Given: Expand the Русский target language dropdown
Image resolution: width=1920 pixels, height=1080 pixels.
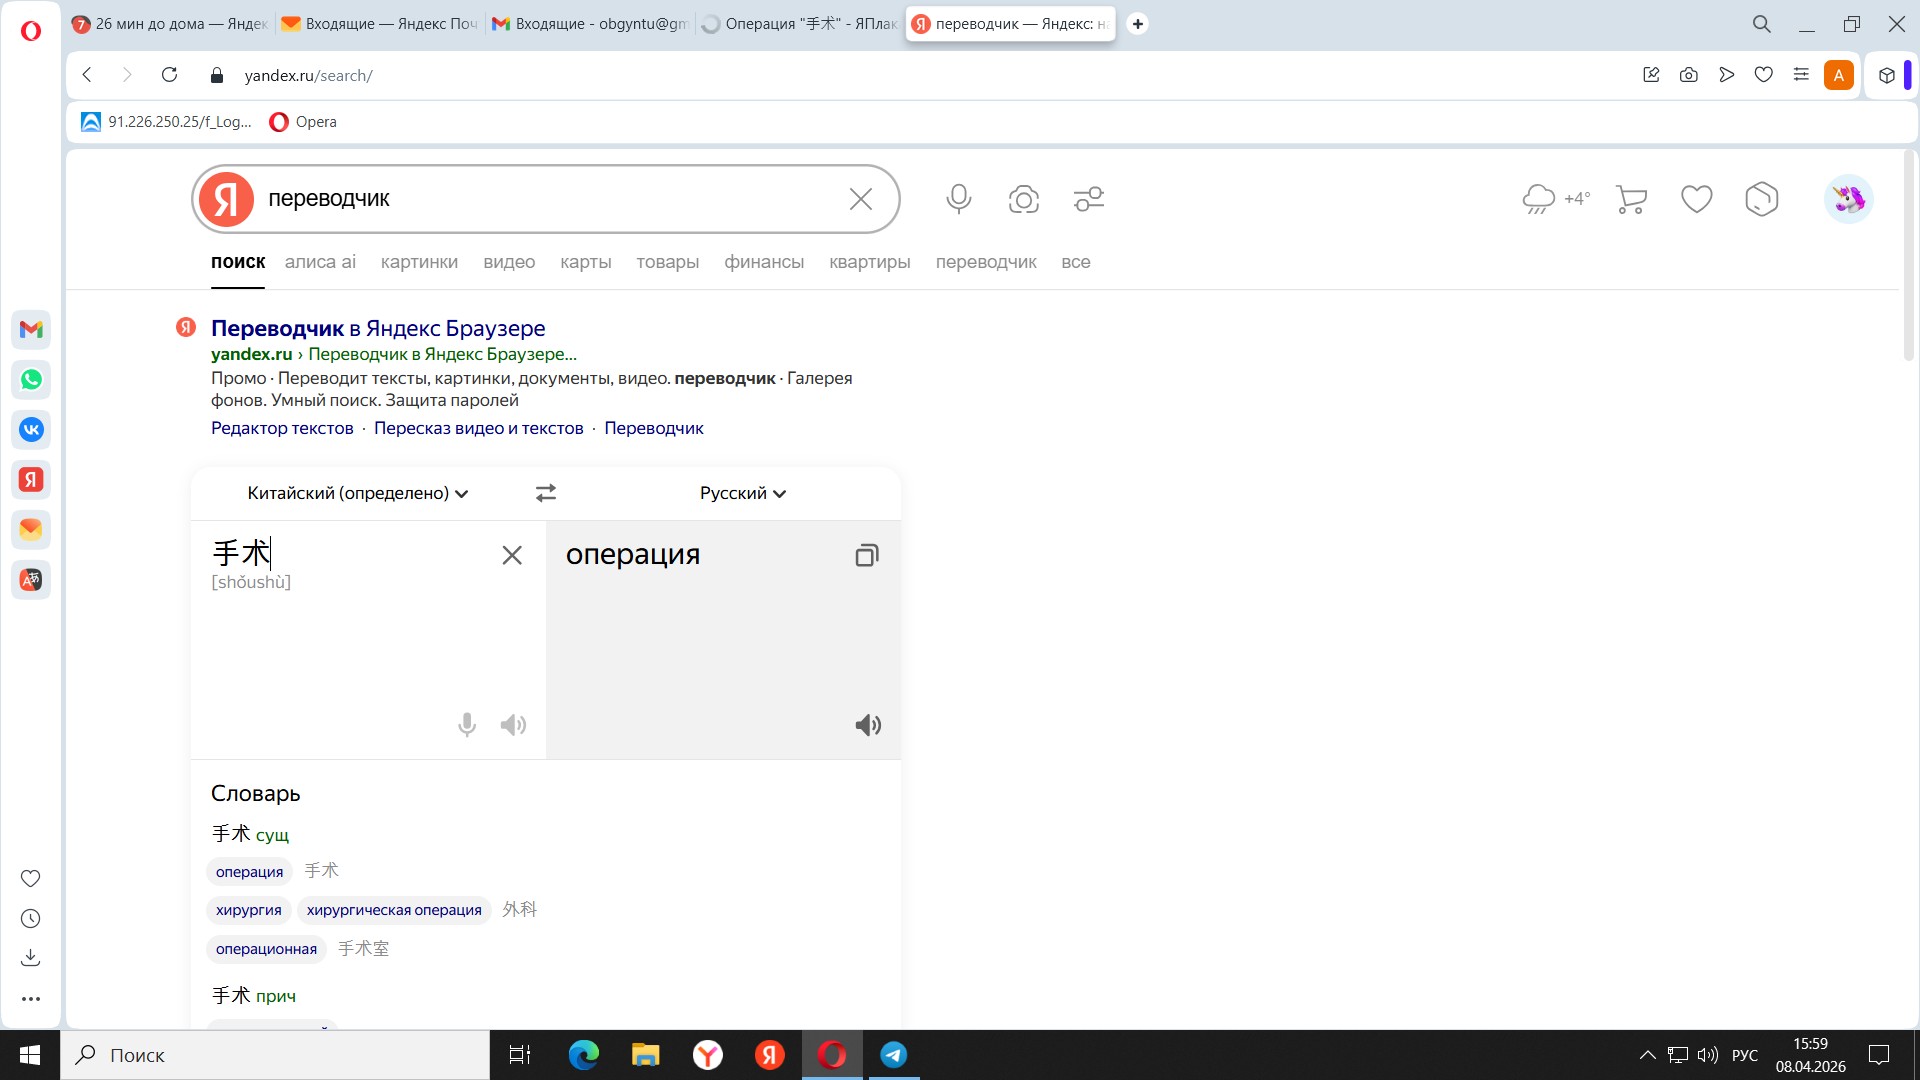Looking at the screenshot, I should [743, 493].
